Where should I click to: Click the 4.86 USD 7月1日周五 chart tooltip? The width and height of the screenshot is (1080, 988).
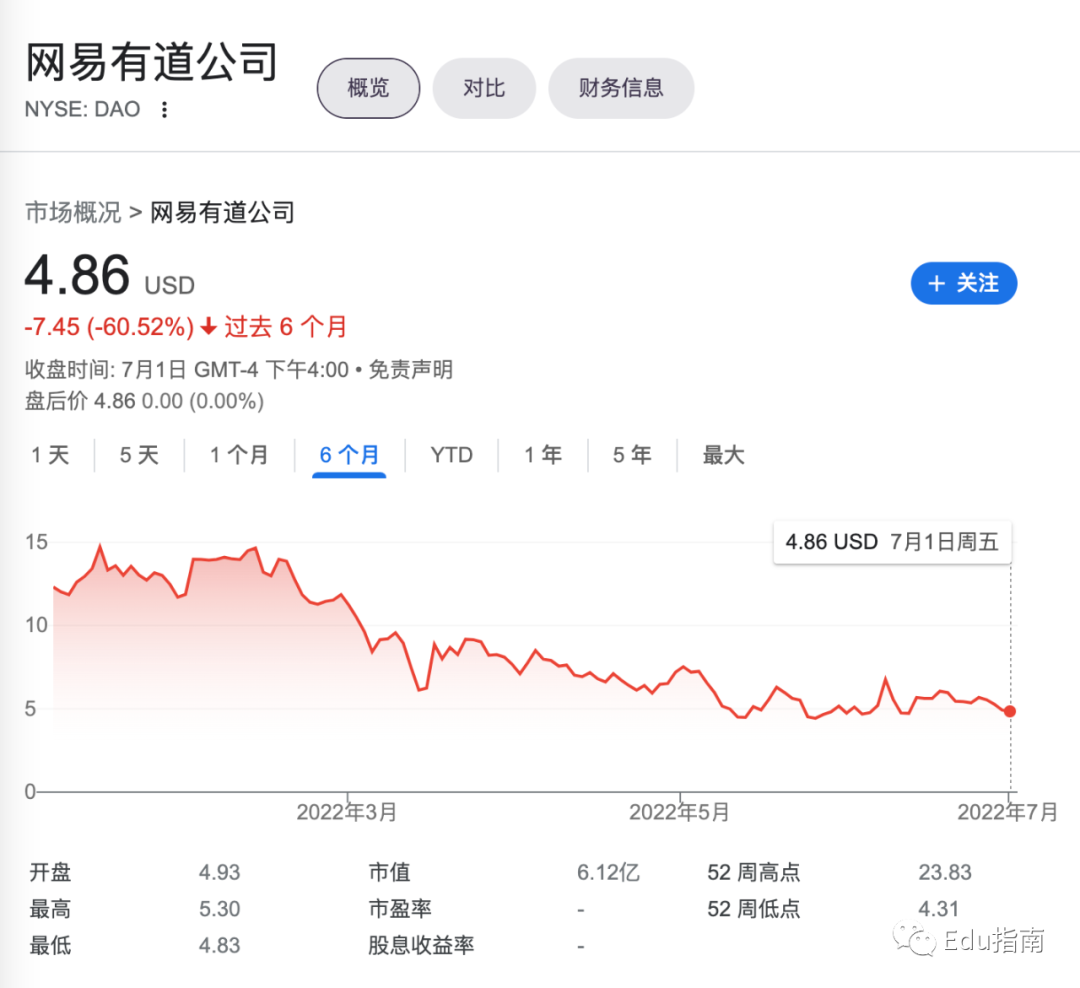pyautogui.click(x=893, y=542)
